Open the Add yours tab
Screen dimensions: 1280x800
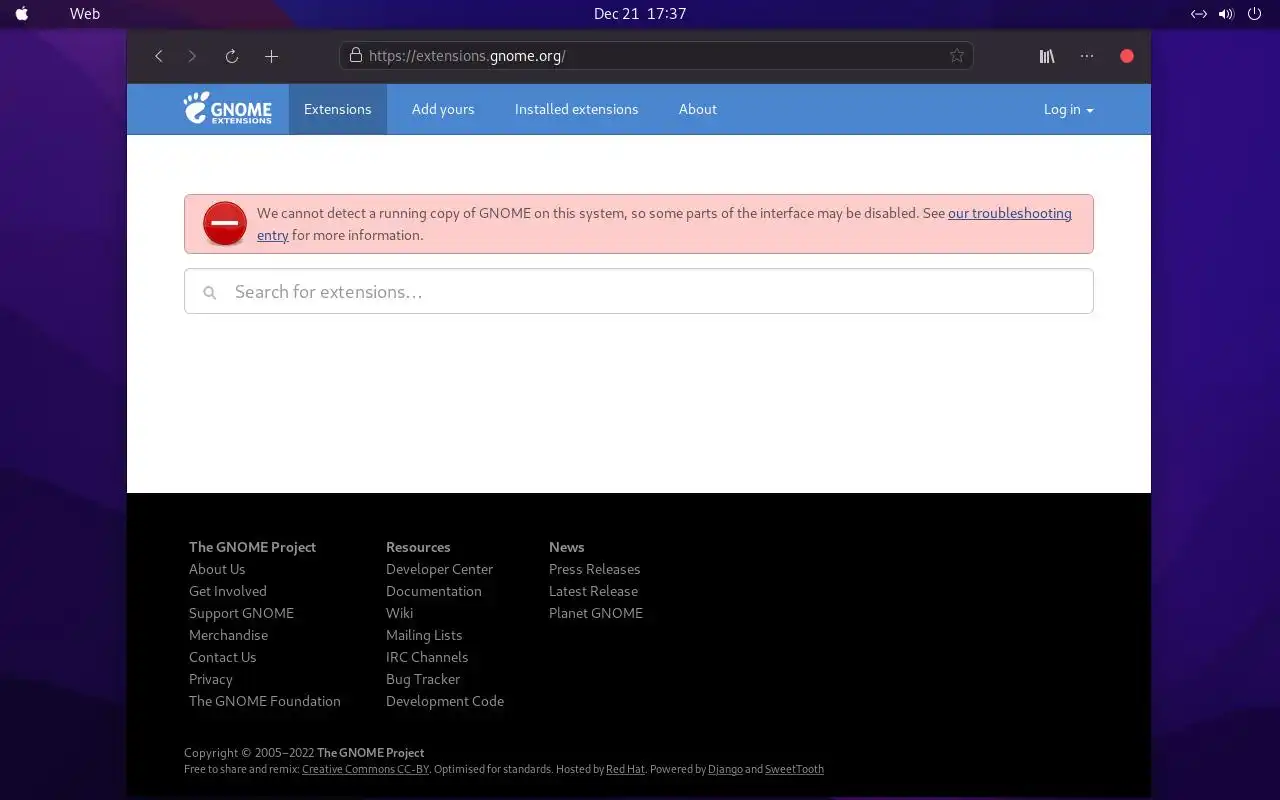[443, 109]
